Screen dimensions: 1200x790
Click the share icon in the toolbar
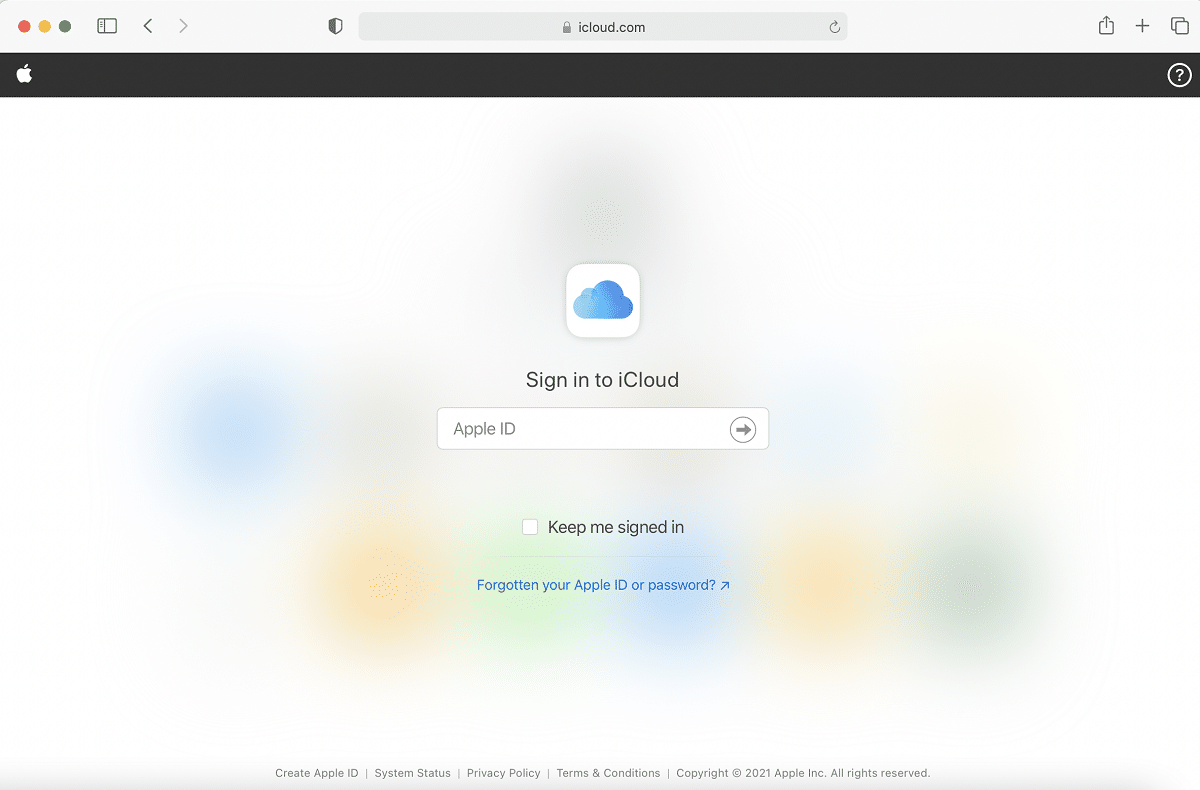click(x=1105, y=26)
